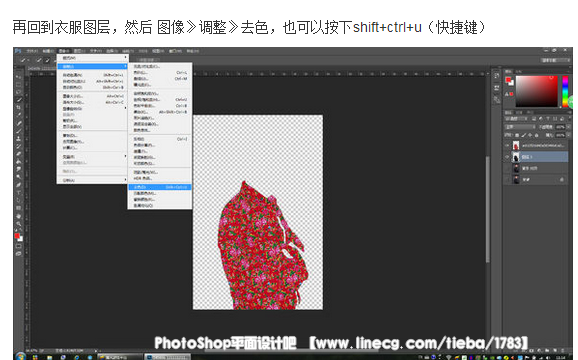Switch to the Swatches tab
This screenshot has width=578, height=360.
519,71
